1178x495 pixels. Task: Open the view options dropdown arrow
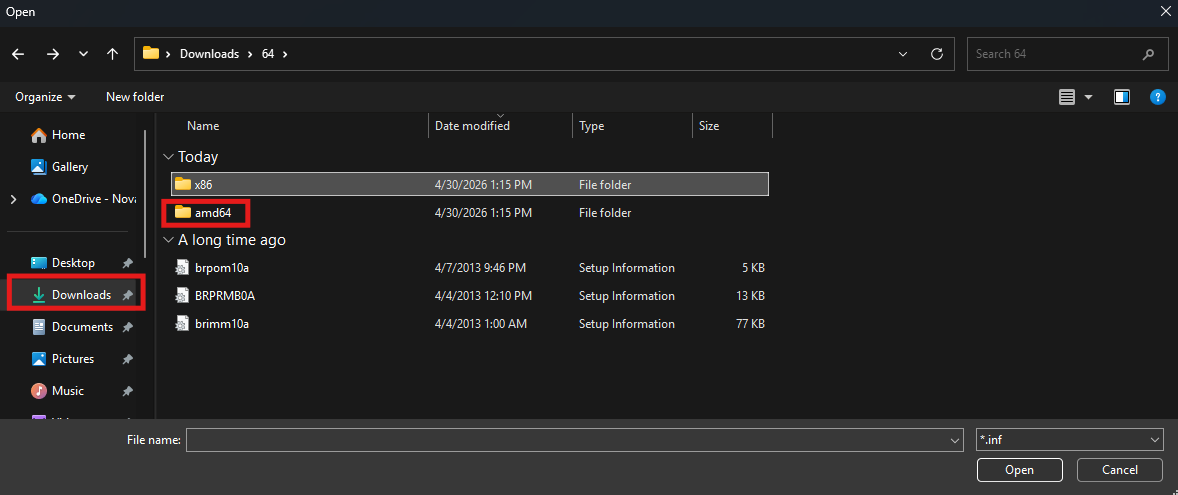(x=1089, y=97)
